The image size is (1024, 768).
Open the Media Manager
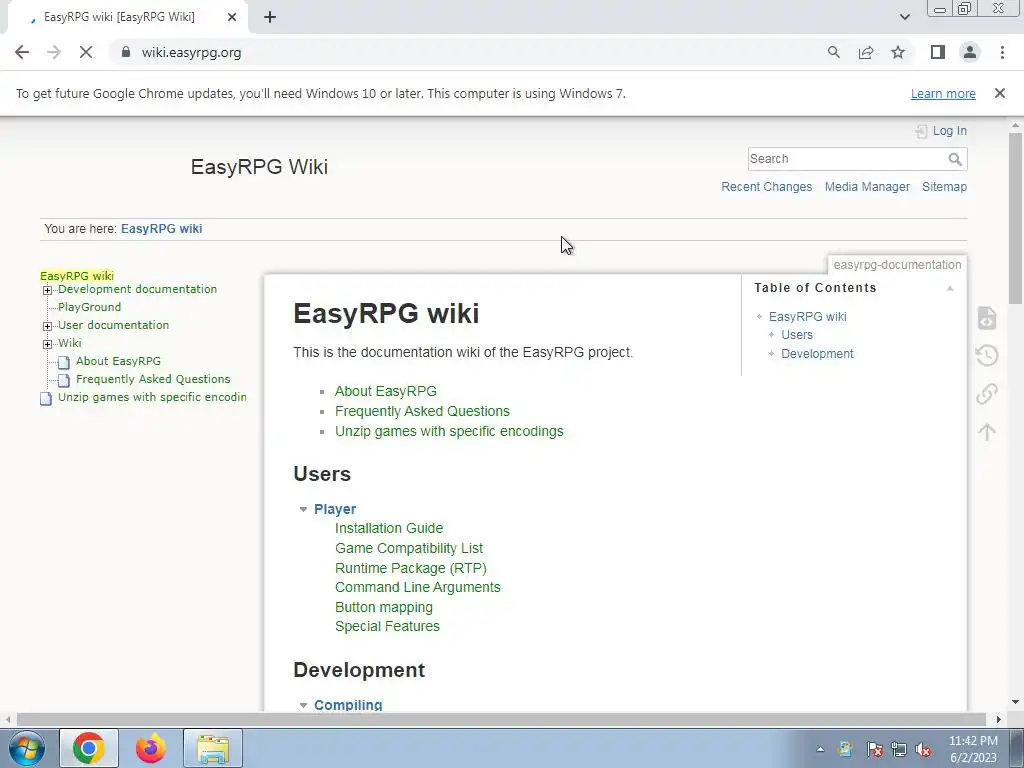tap(867, 187)
